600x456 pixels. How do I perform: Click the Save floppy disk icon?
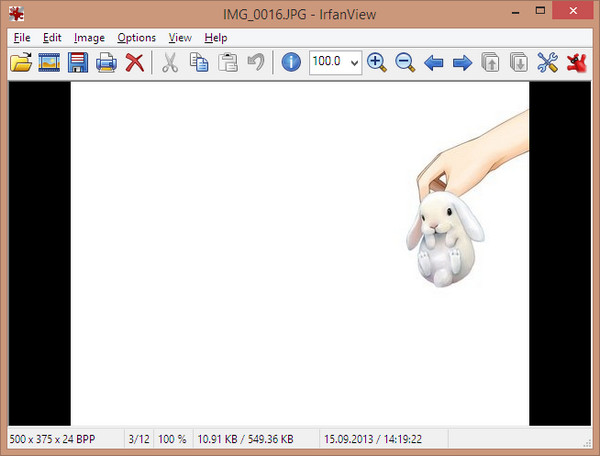coord(78,63)
